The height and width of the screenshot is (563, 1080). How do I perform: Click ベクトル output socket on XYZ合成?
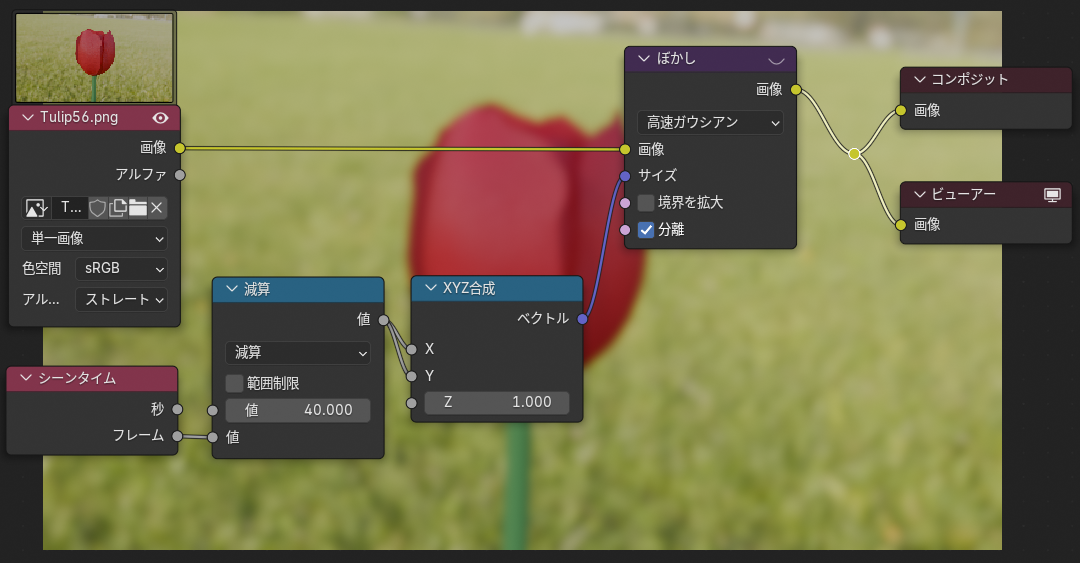[x=583, y=319]
